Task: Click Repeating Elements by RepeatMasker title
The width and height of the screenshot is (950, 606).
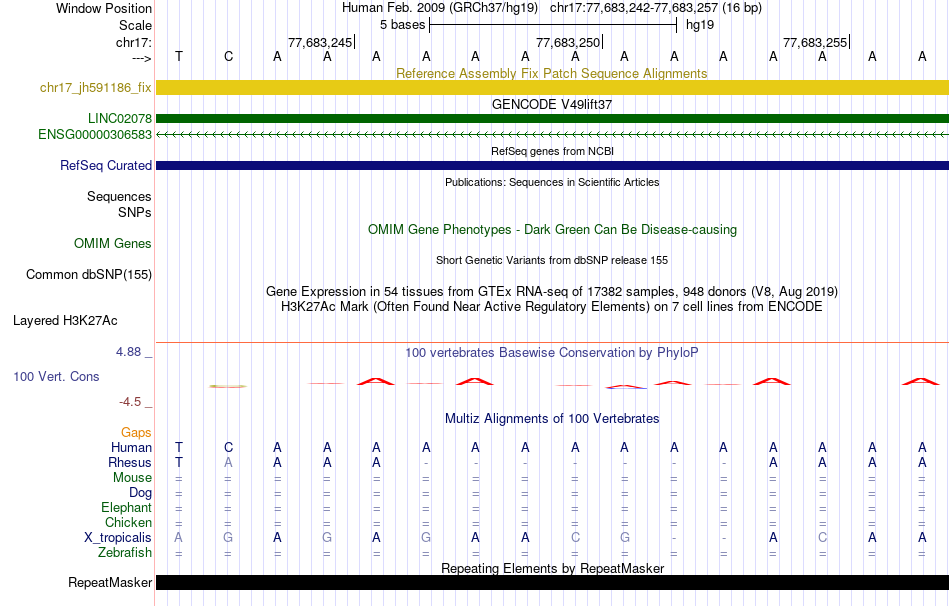Action: 553,568
